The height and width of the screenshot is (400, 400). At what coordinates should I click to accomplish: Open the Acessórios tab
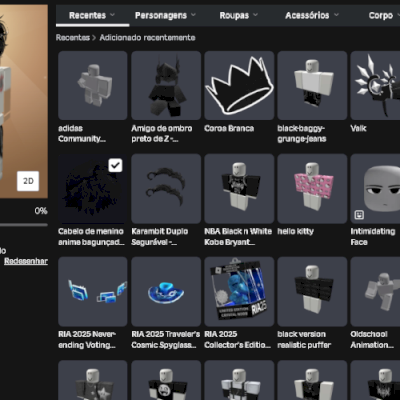(312, 15)
